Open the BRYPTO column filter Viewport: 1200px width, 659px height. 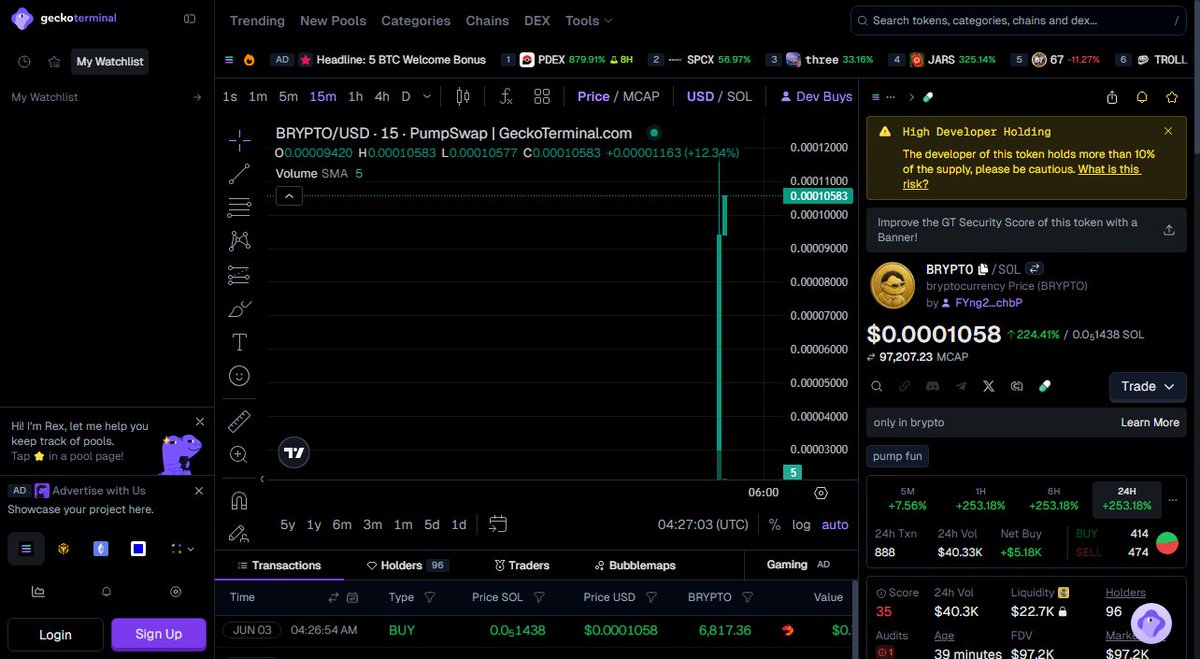747,597
